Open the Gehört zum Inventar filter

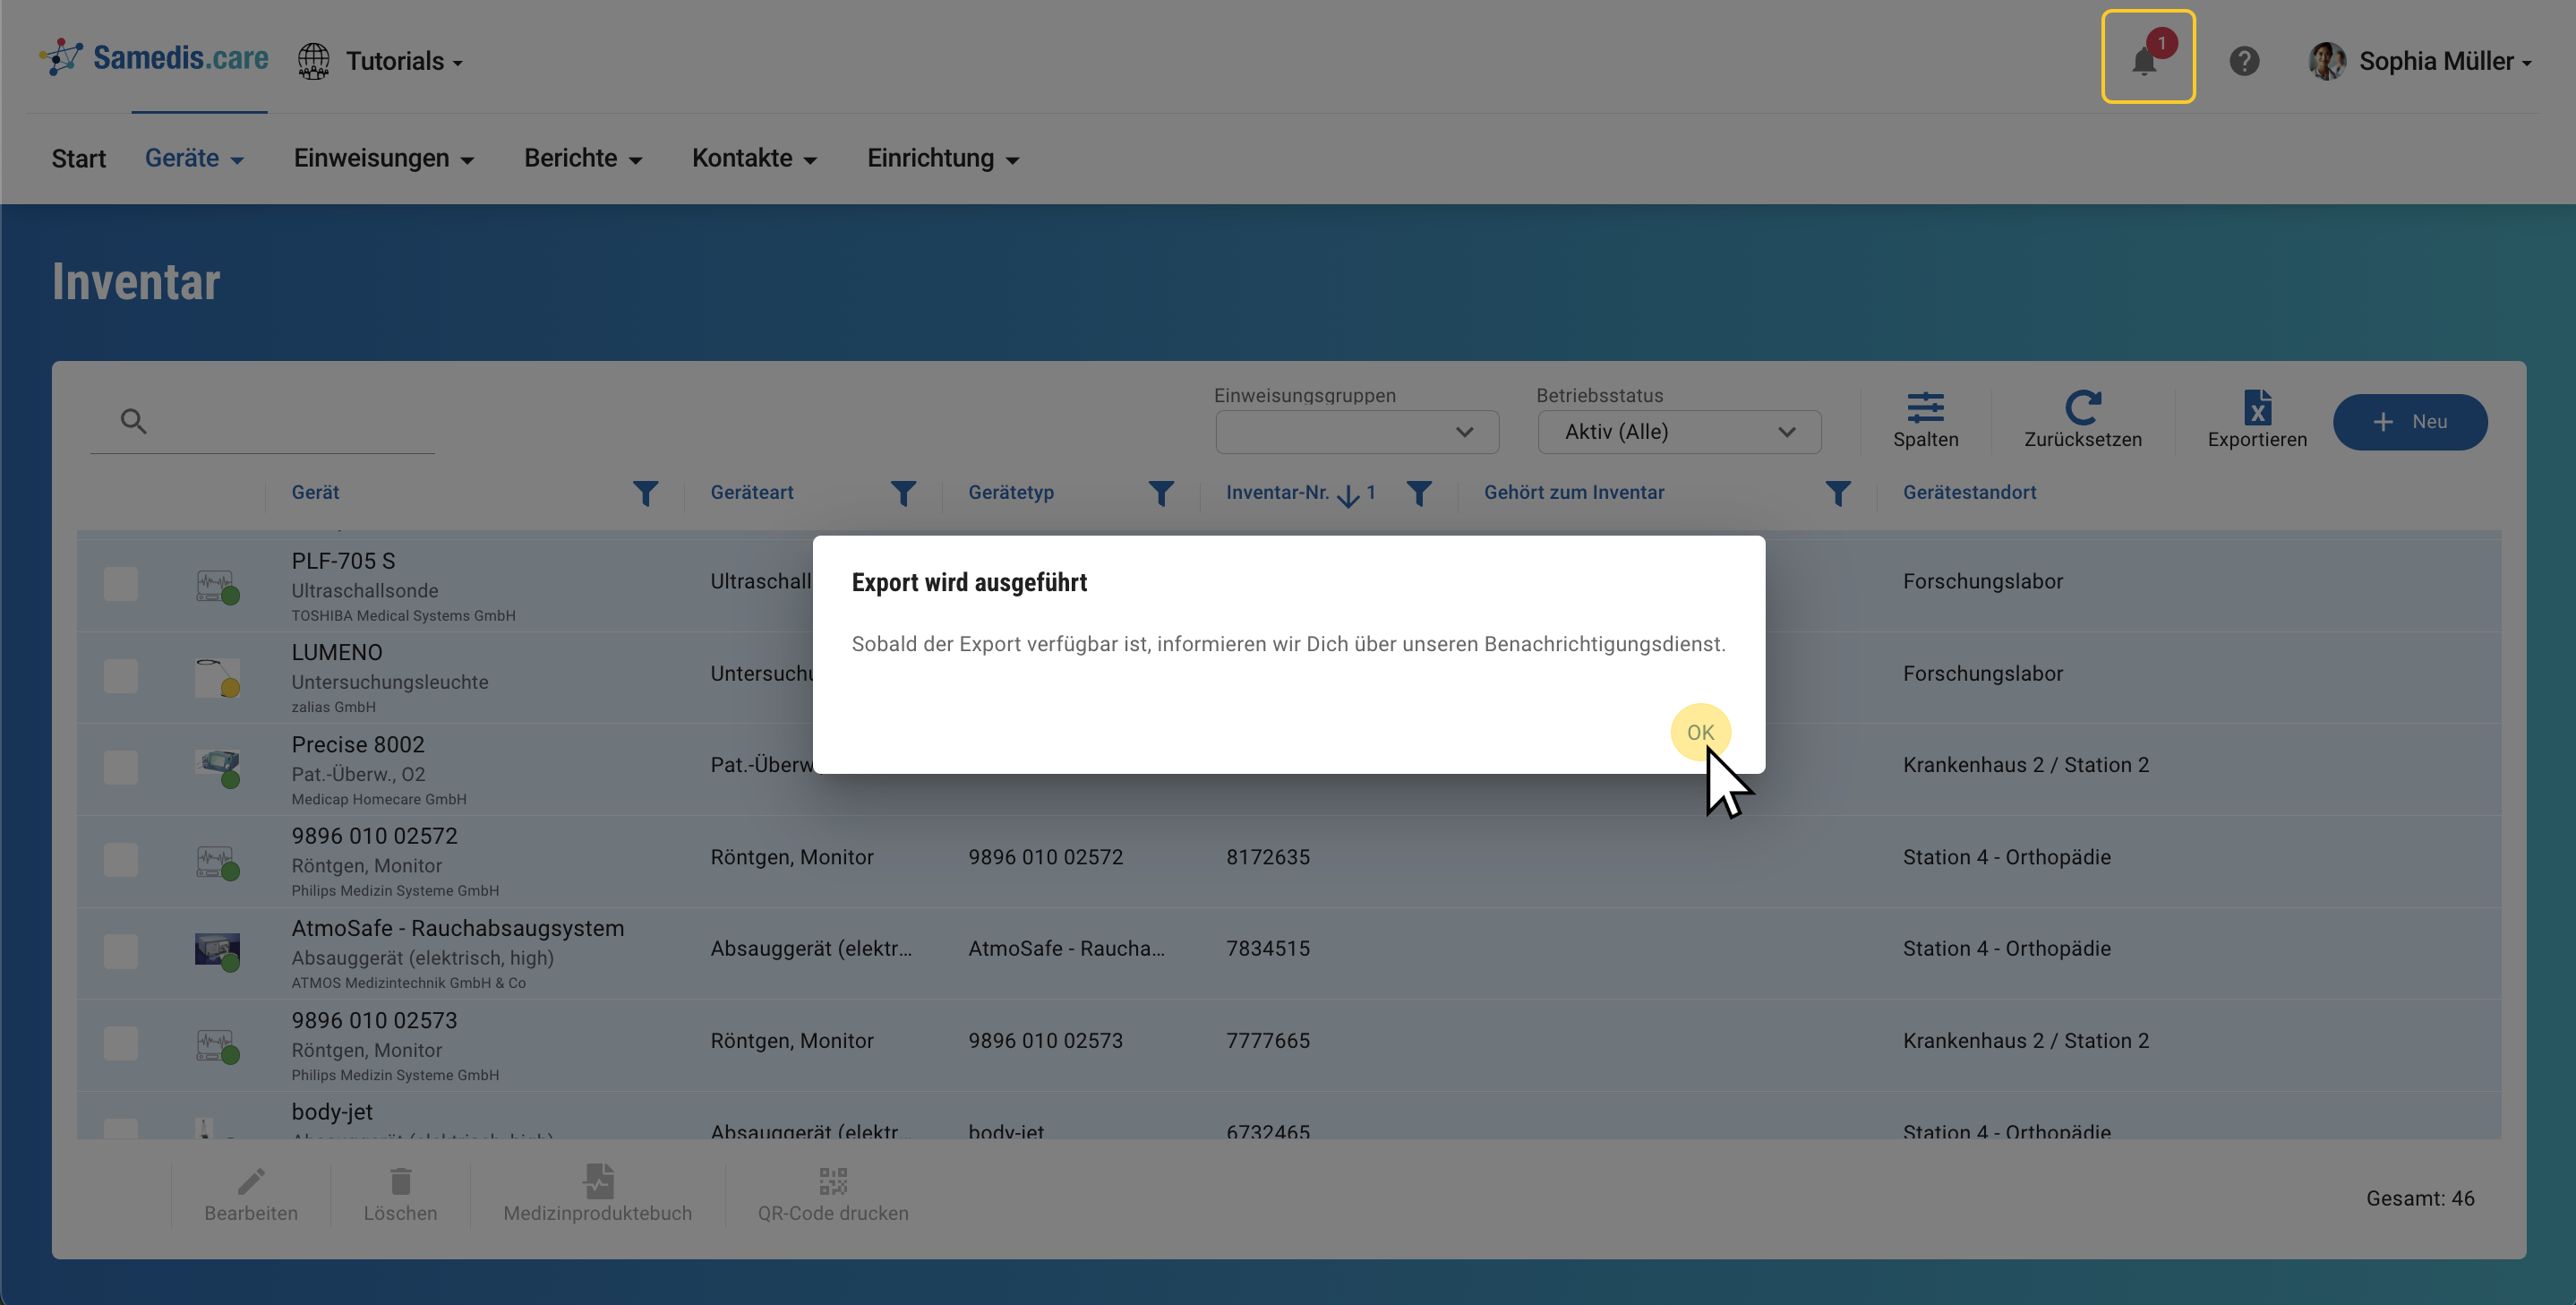[x=1837, y=493]
